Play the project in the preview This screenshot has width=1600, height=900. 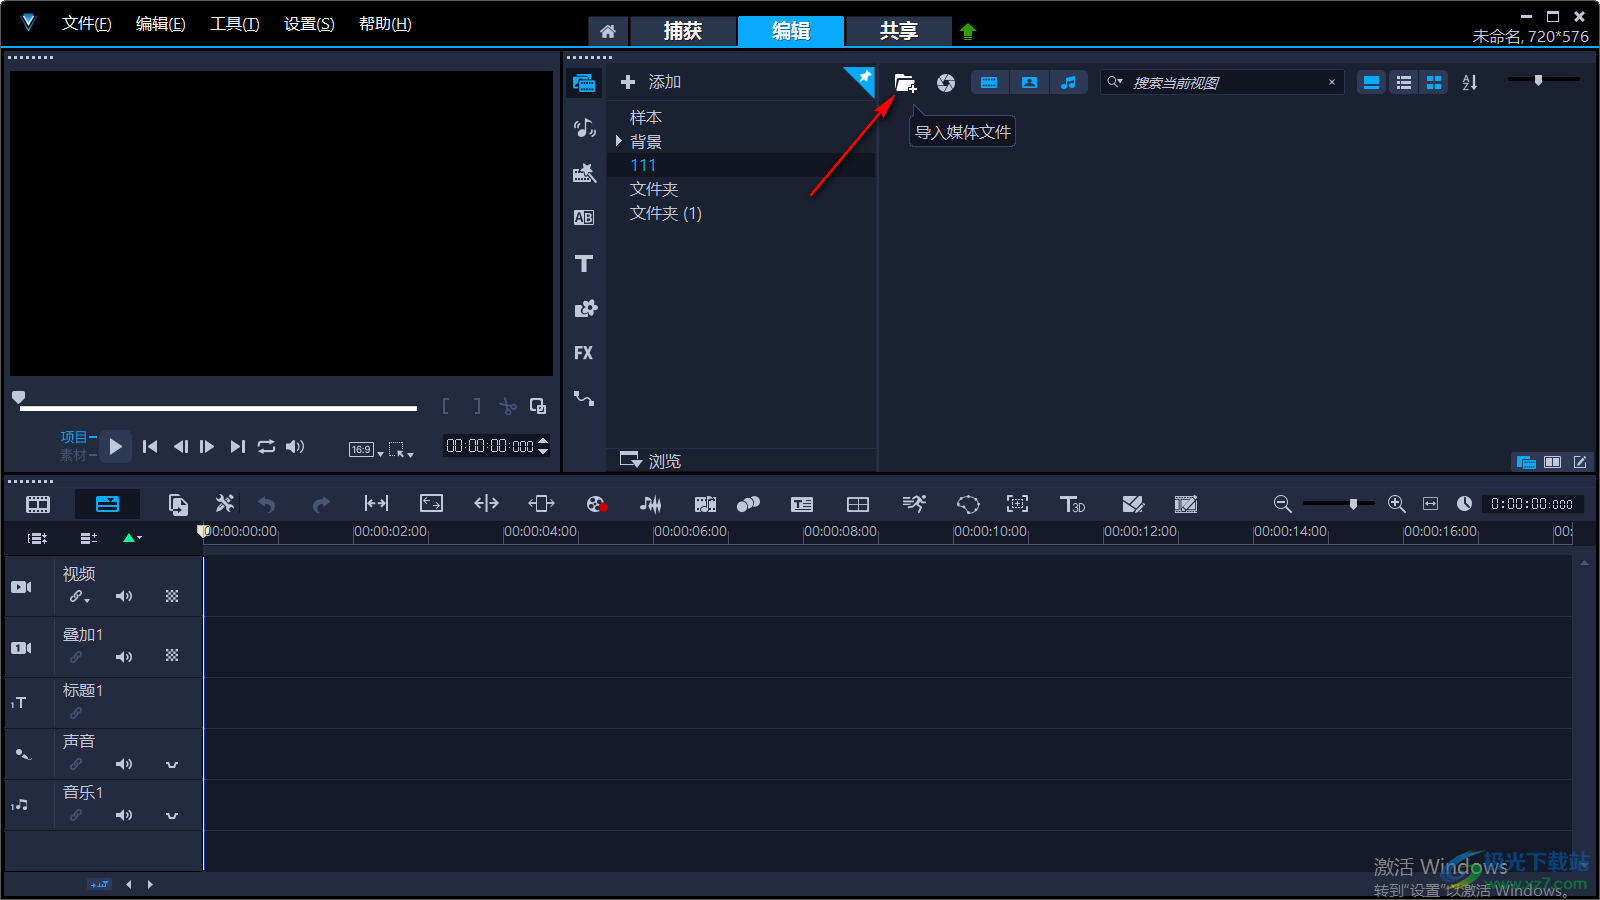[x=116, y=447]
